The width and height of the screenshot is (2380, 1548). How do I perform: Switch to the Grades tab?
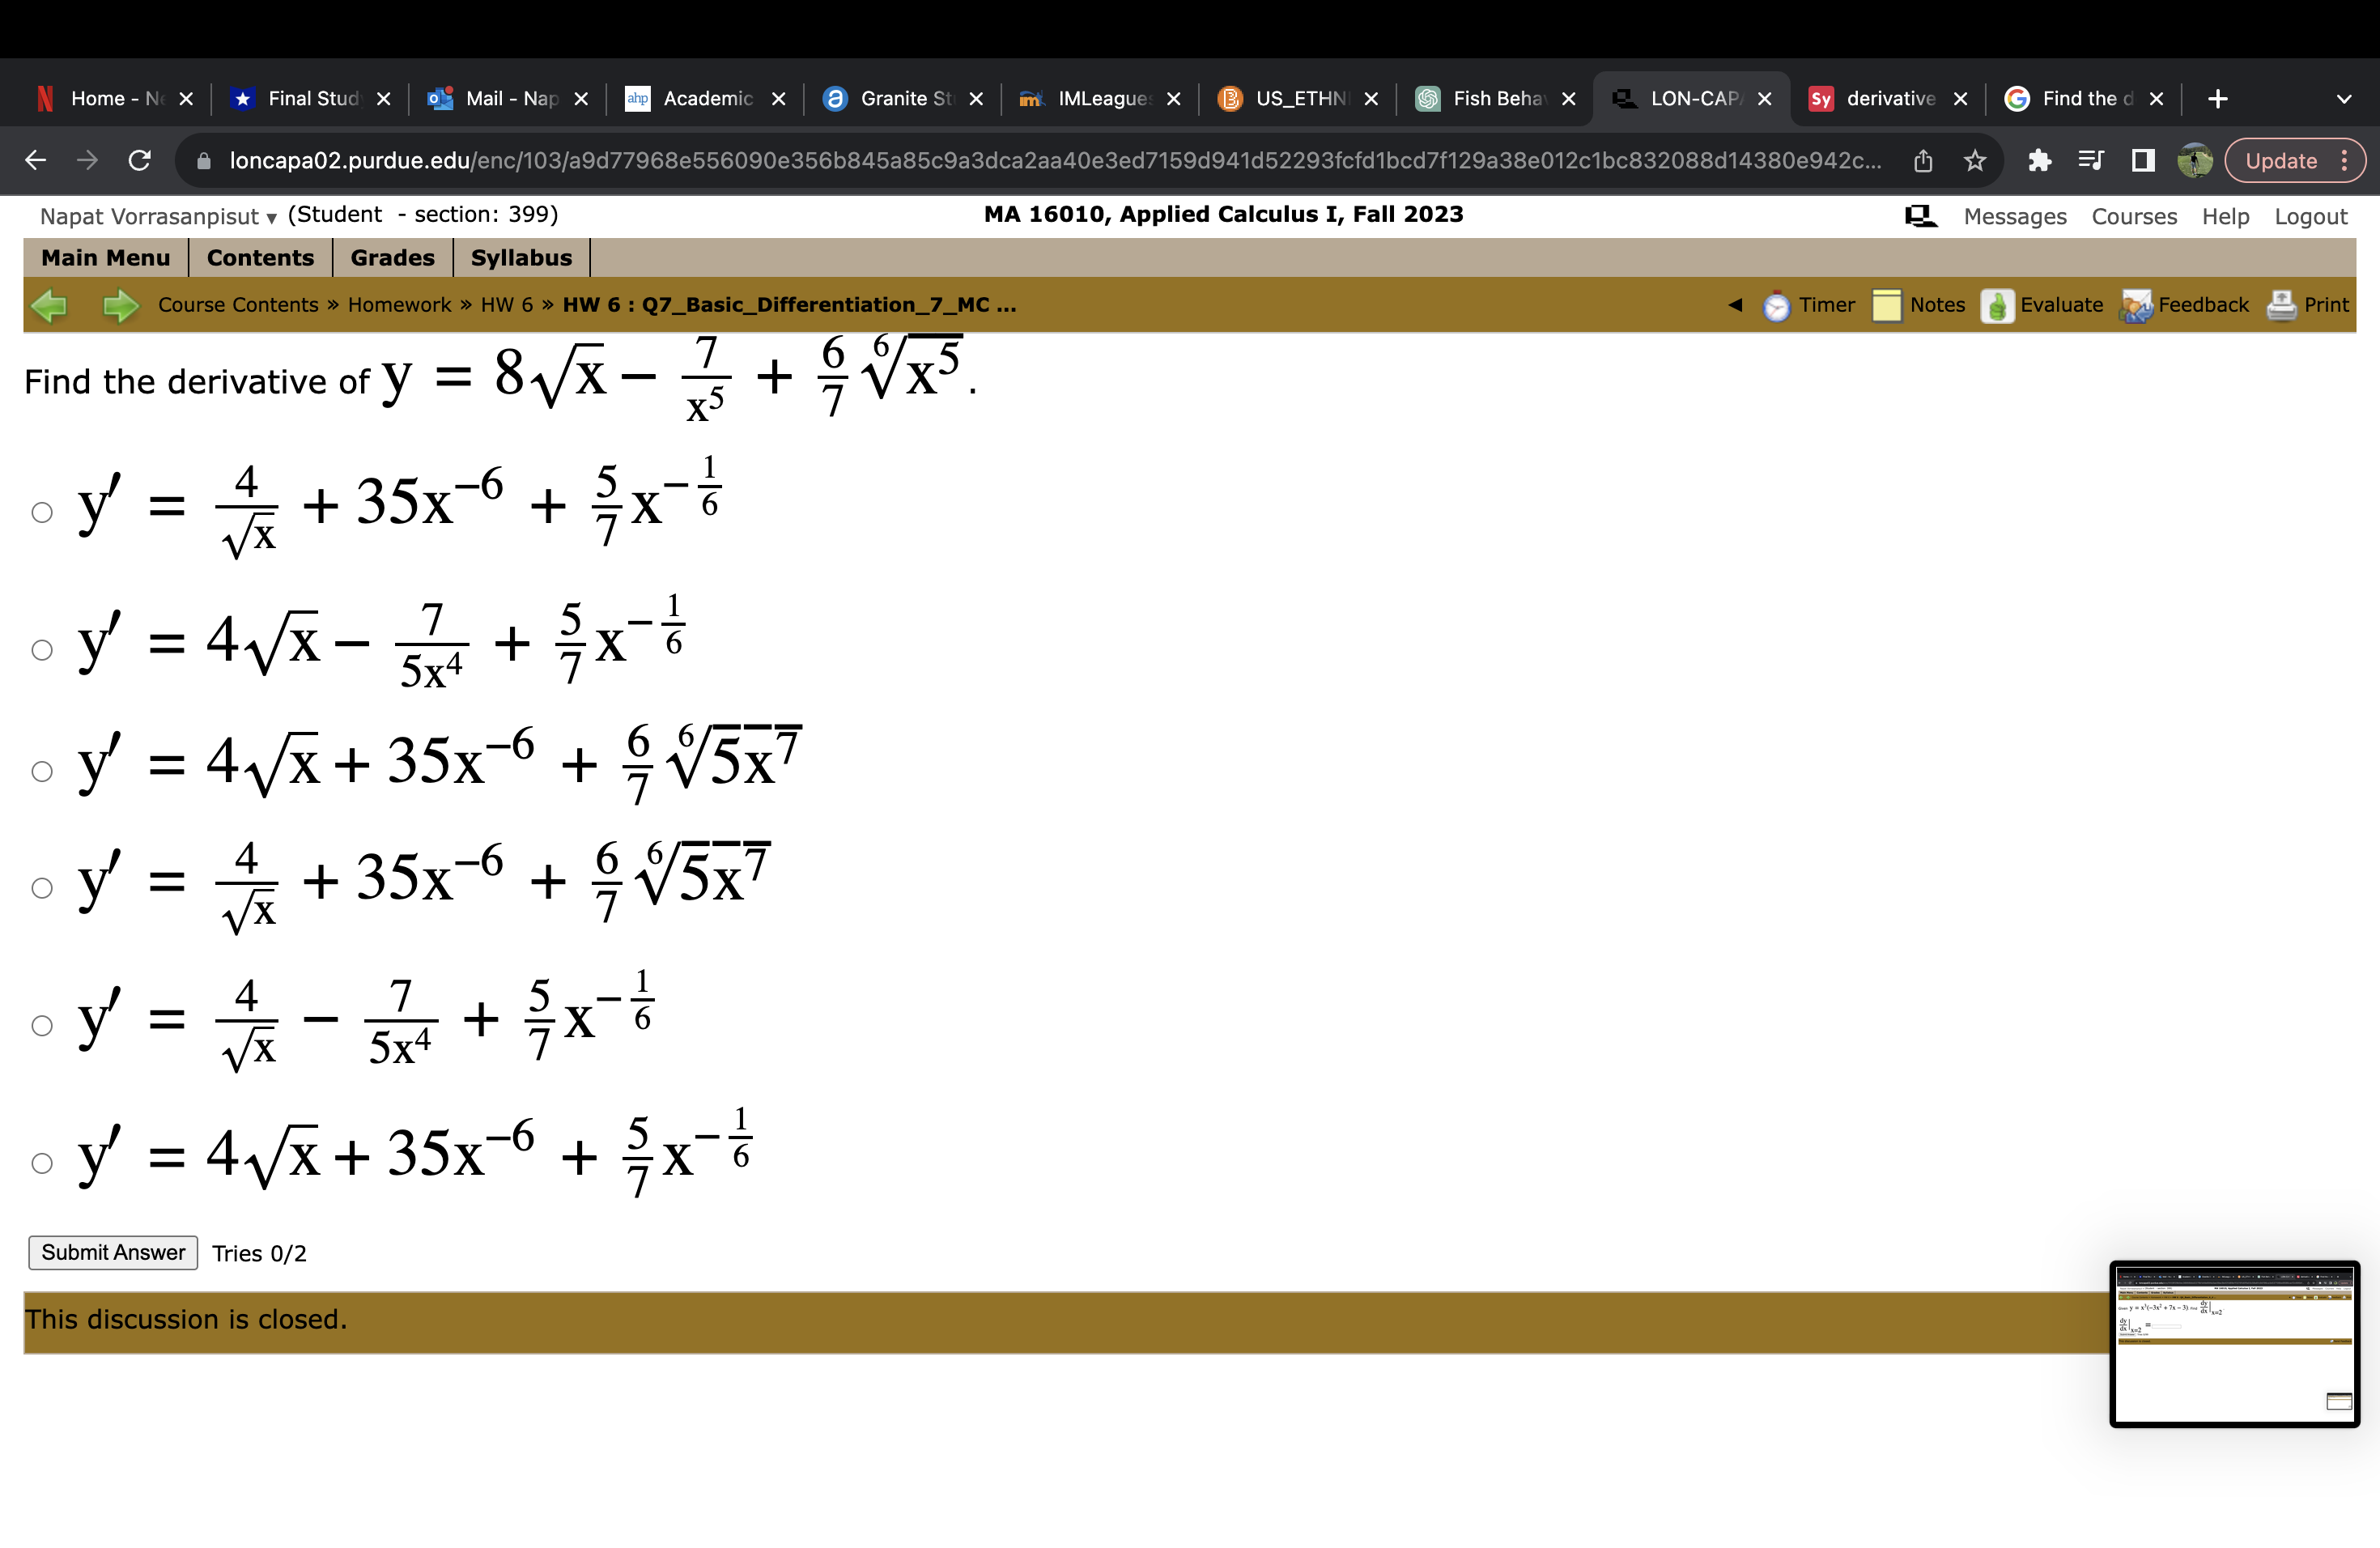(391, 257)
